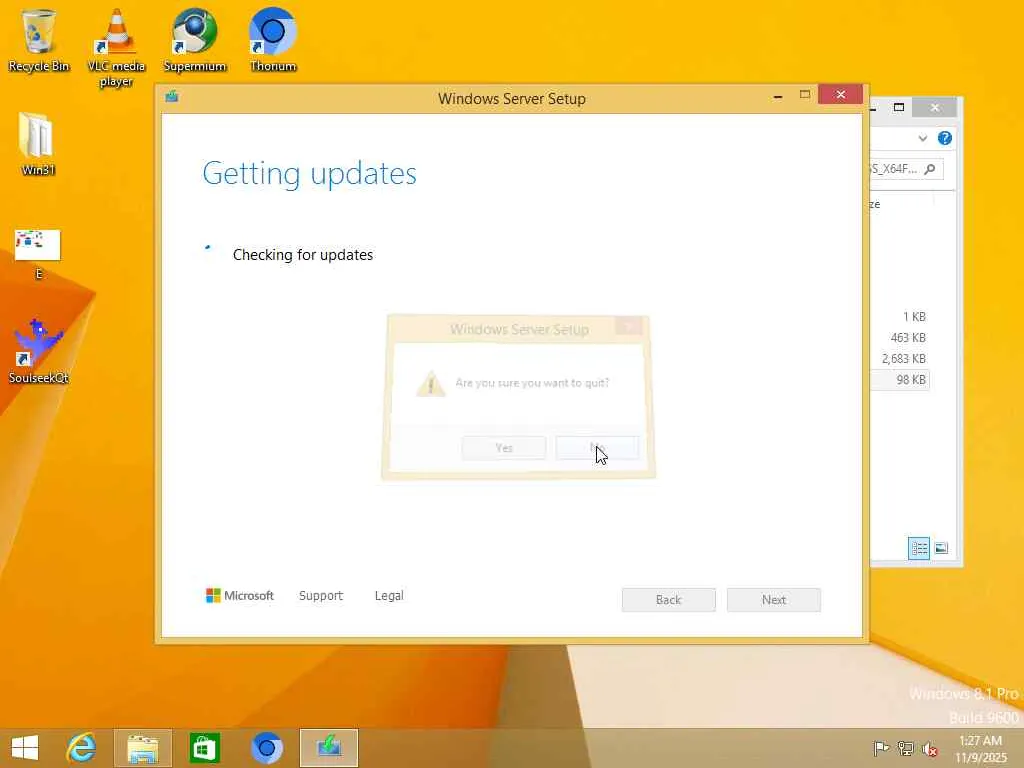Image resolution: width=1024 pixels, height=768 pixels.
Task: Select the 1 KB file row
Action: 899,317
